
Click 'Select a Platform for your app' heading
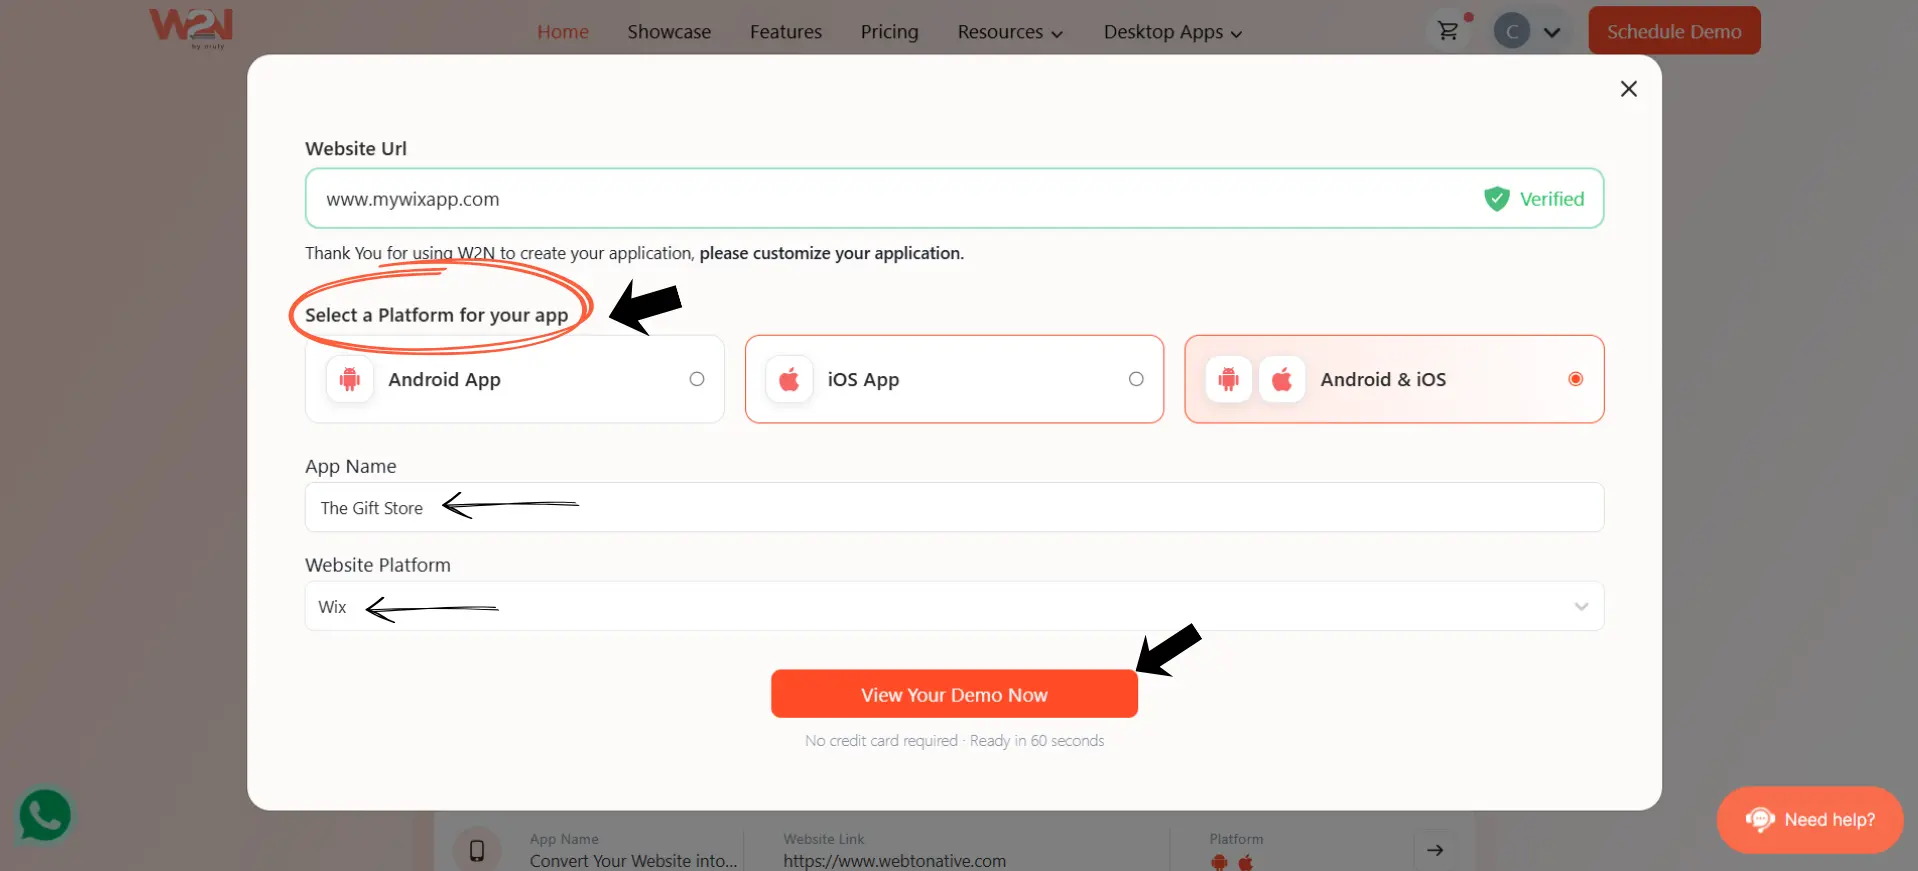point(437,315)
